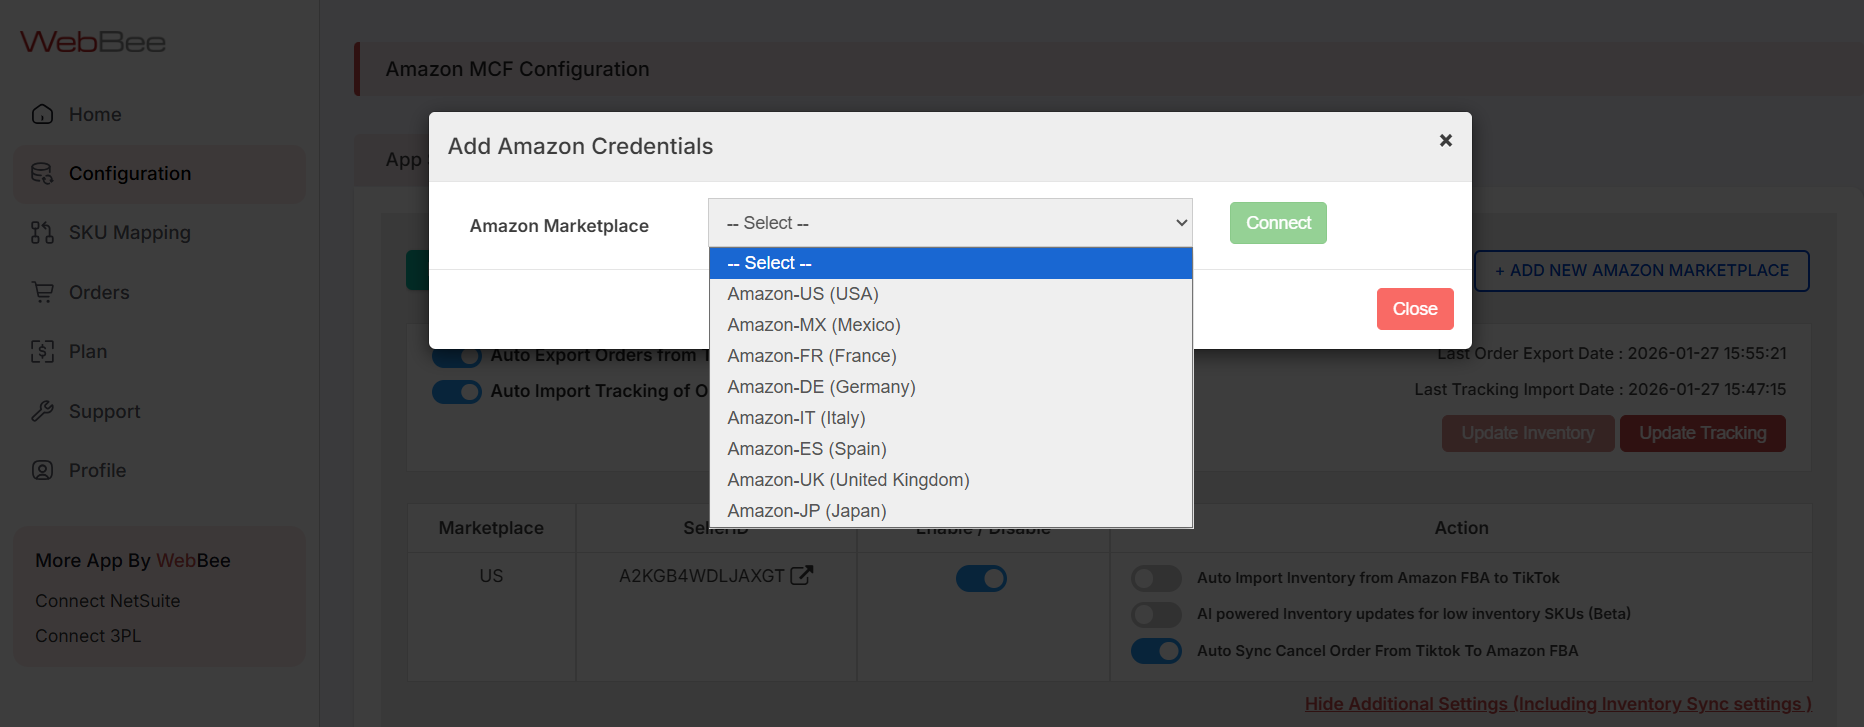Open the Connect NetSuite link
1864x727 pixels.
[108, 601]
